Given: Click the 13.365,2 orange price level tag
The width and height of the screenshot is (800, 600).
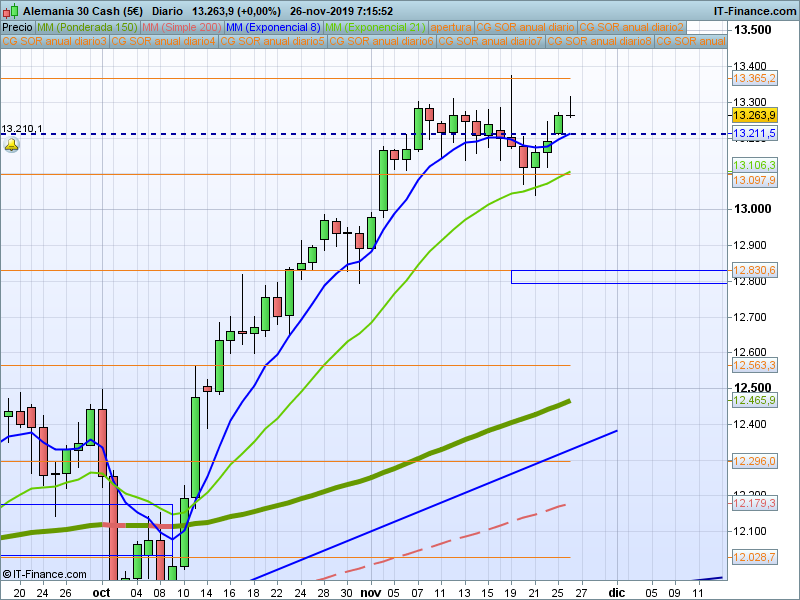Looking at the screenshot, I should click(x=754, y=79).
